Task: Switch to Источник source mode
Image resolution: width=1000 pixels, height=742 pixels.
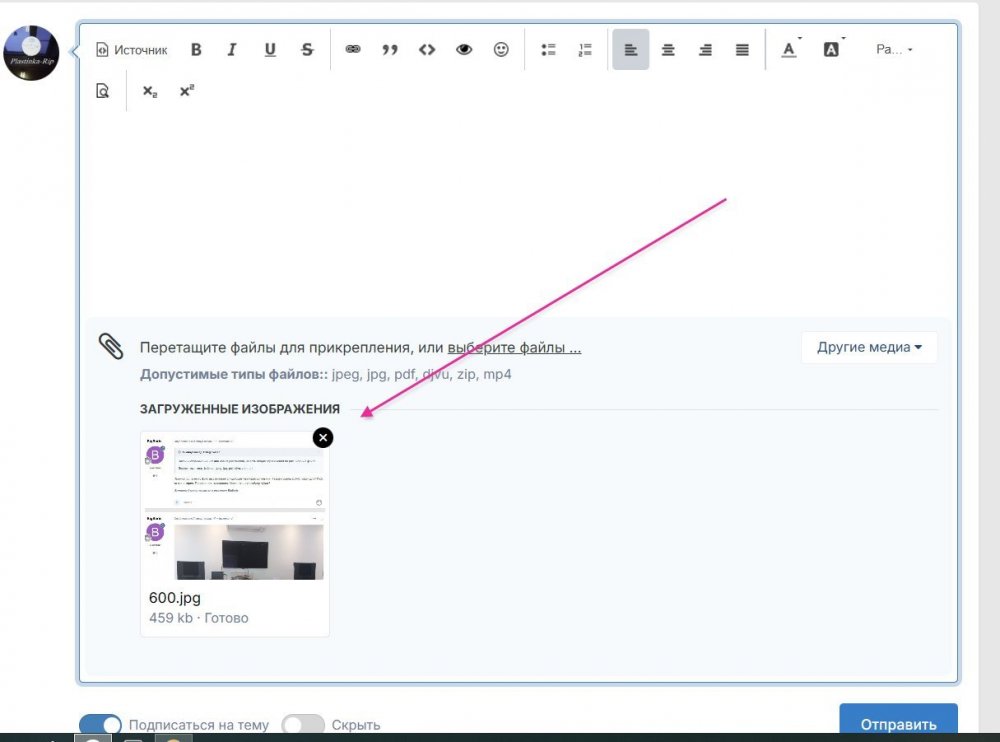Action: 131,50
